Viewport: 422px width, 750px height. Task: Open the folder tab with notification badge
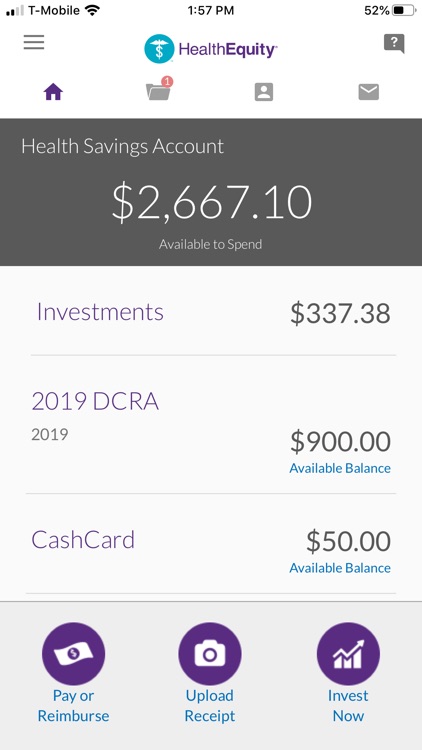coord(159,89)
